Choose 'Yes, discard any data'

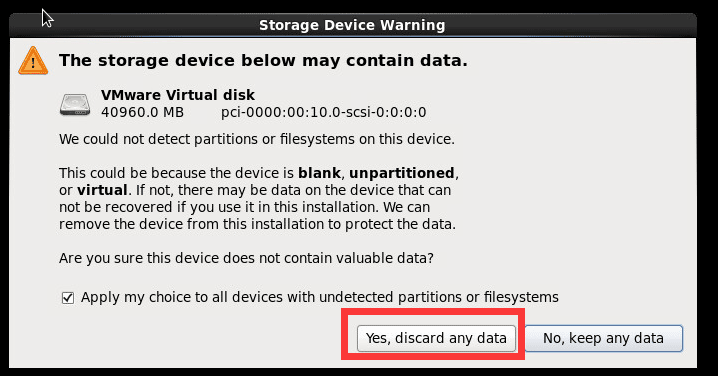[x=436, y=338]
